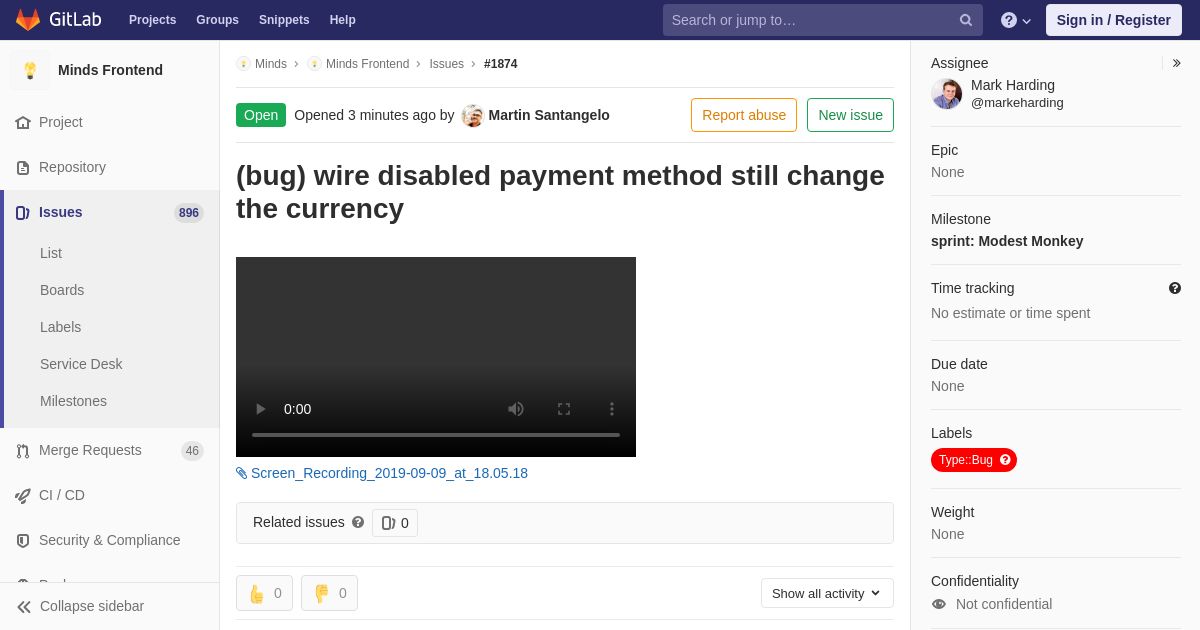Open the video more-options menu
1200x630 pixels.
click(x=612, y=409)
